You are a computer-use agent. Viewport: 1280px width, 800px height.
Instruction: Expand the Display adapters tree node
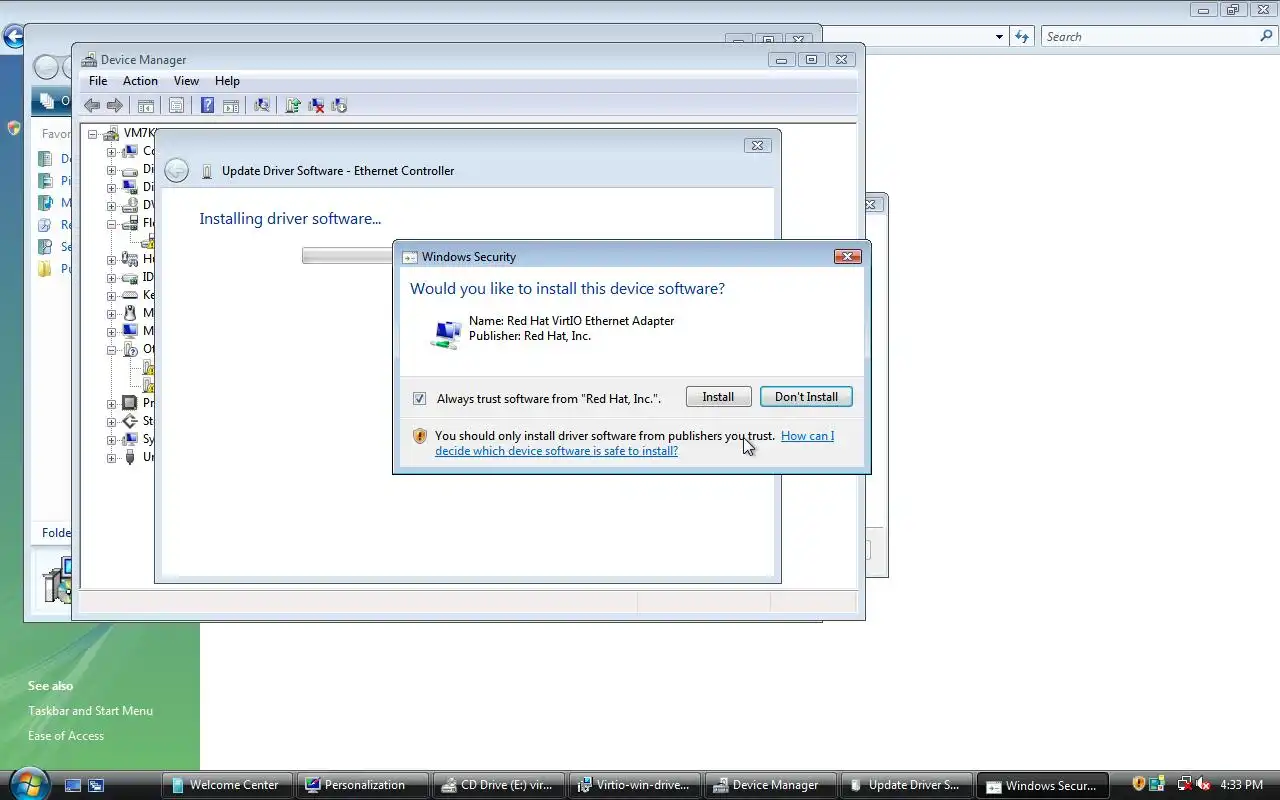tap(112, 188)
